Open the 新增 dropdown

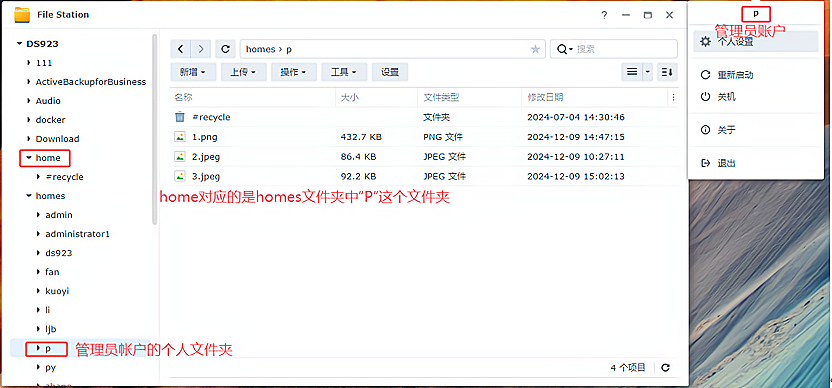tap(193, 72)
